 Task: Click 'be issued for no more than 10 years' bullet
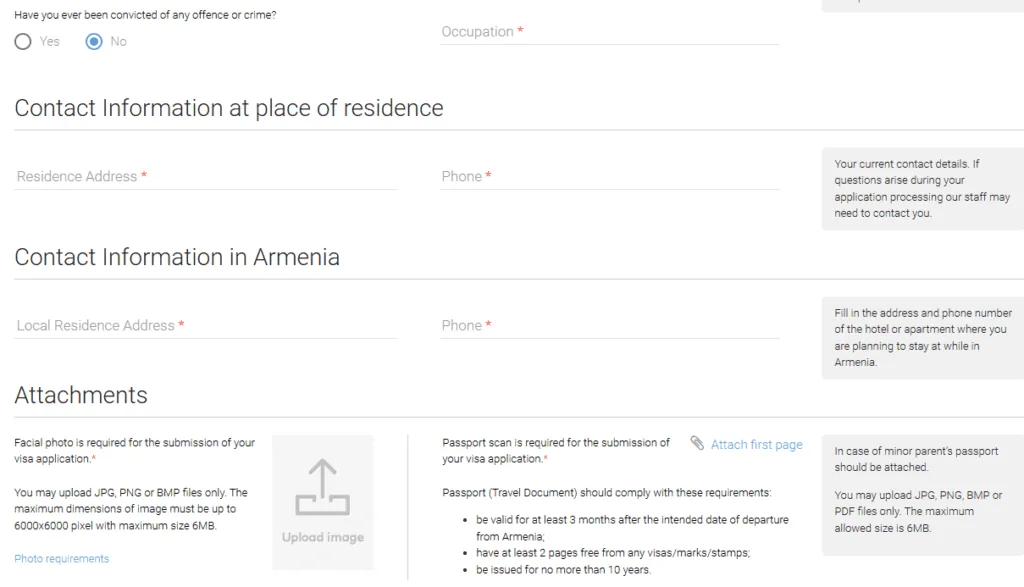click(563, 570)
